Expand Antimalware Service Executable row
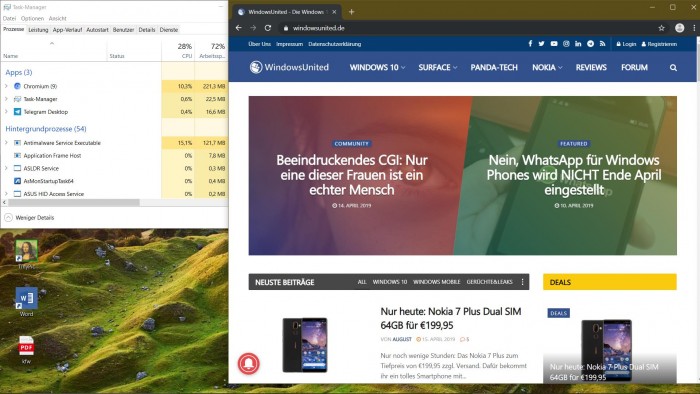Viewport: 700px width, 394px height. 6,143
